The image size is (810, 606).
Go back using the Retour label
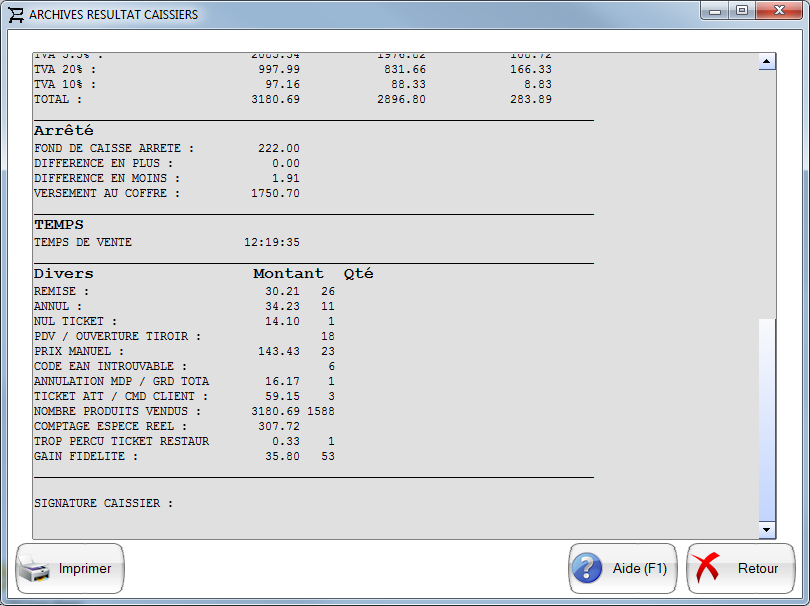click(x=757, y=569)
